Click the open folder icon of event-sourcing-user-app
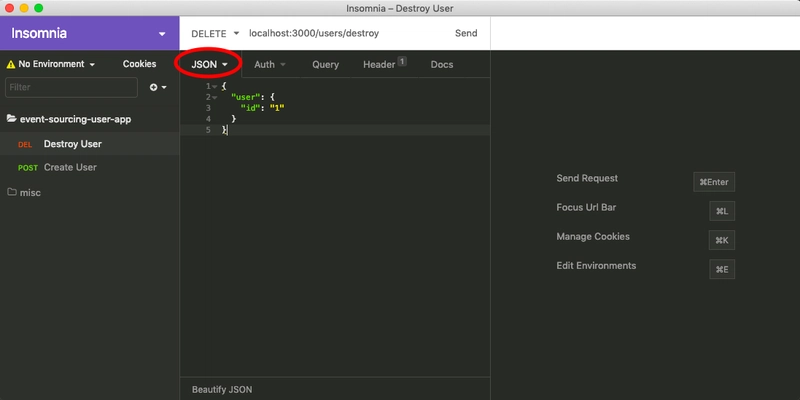The image size is (800, 400). tap(11, 119)
